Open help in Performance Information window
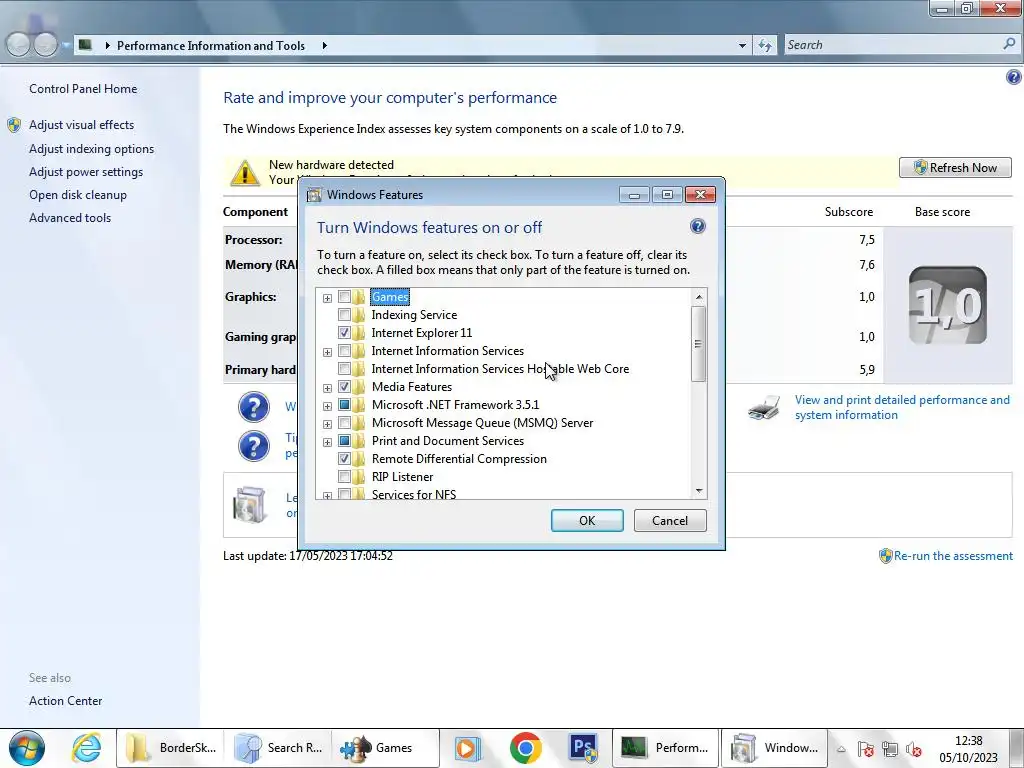 point(1013,77)
